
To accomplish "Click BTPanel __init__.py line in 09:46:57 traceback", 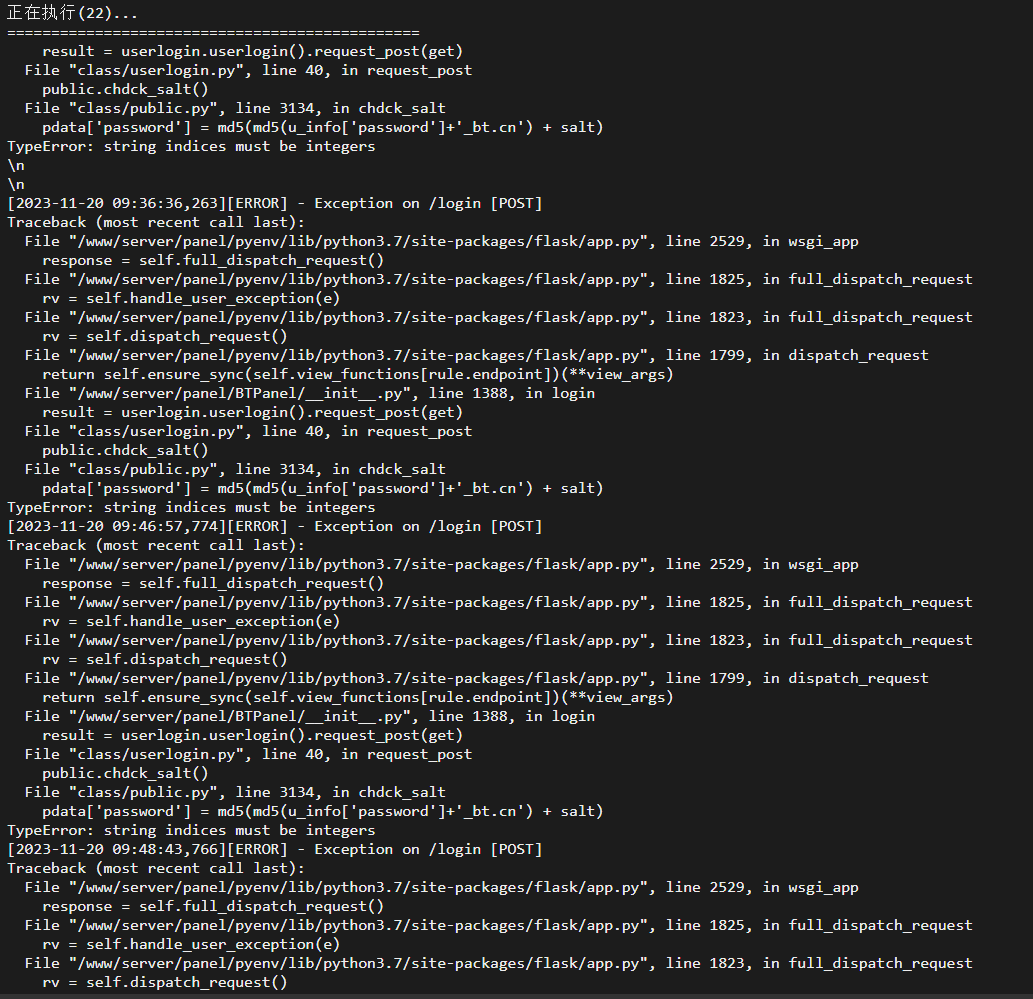I will pyautogui.click(x=310, y=716).
